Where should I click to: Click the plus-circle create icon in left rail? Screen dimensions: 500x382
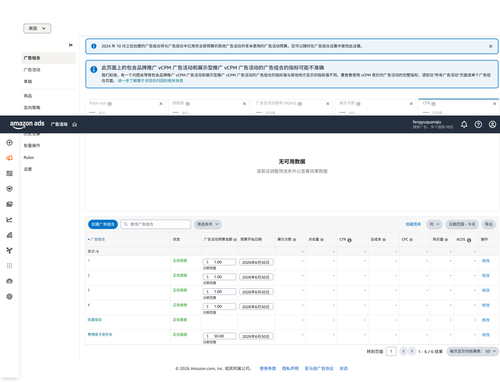tap(9, 142)
